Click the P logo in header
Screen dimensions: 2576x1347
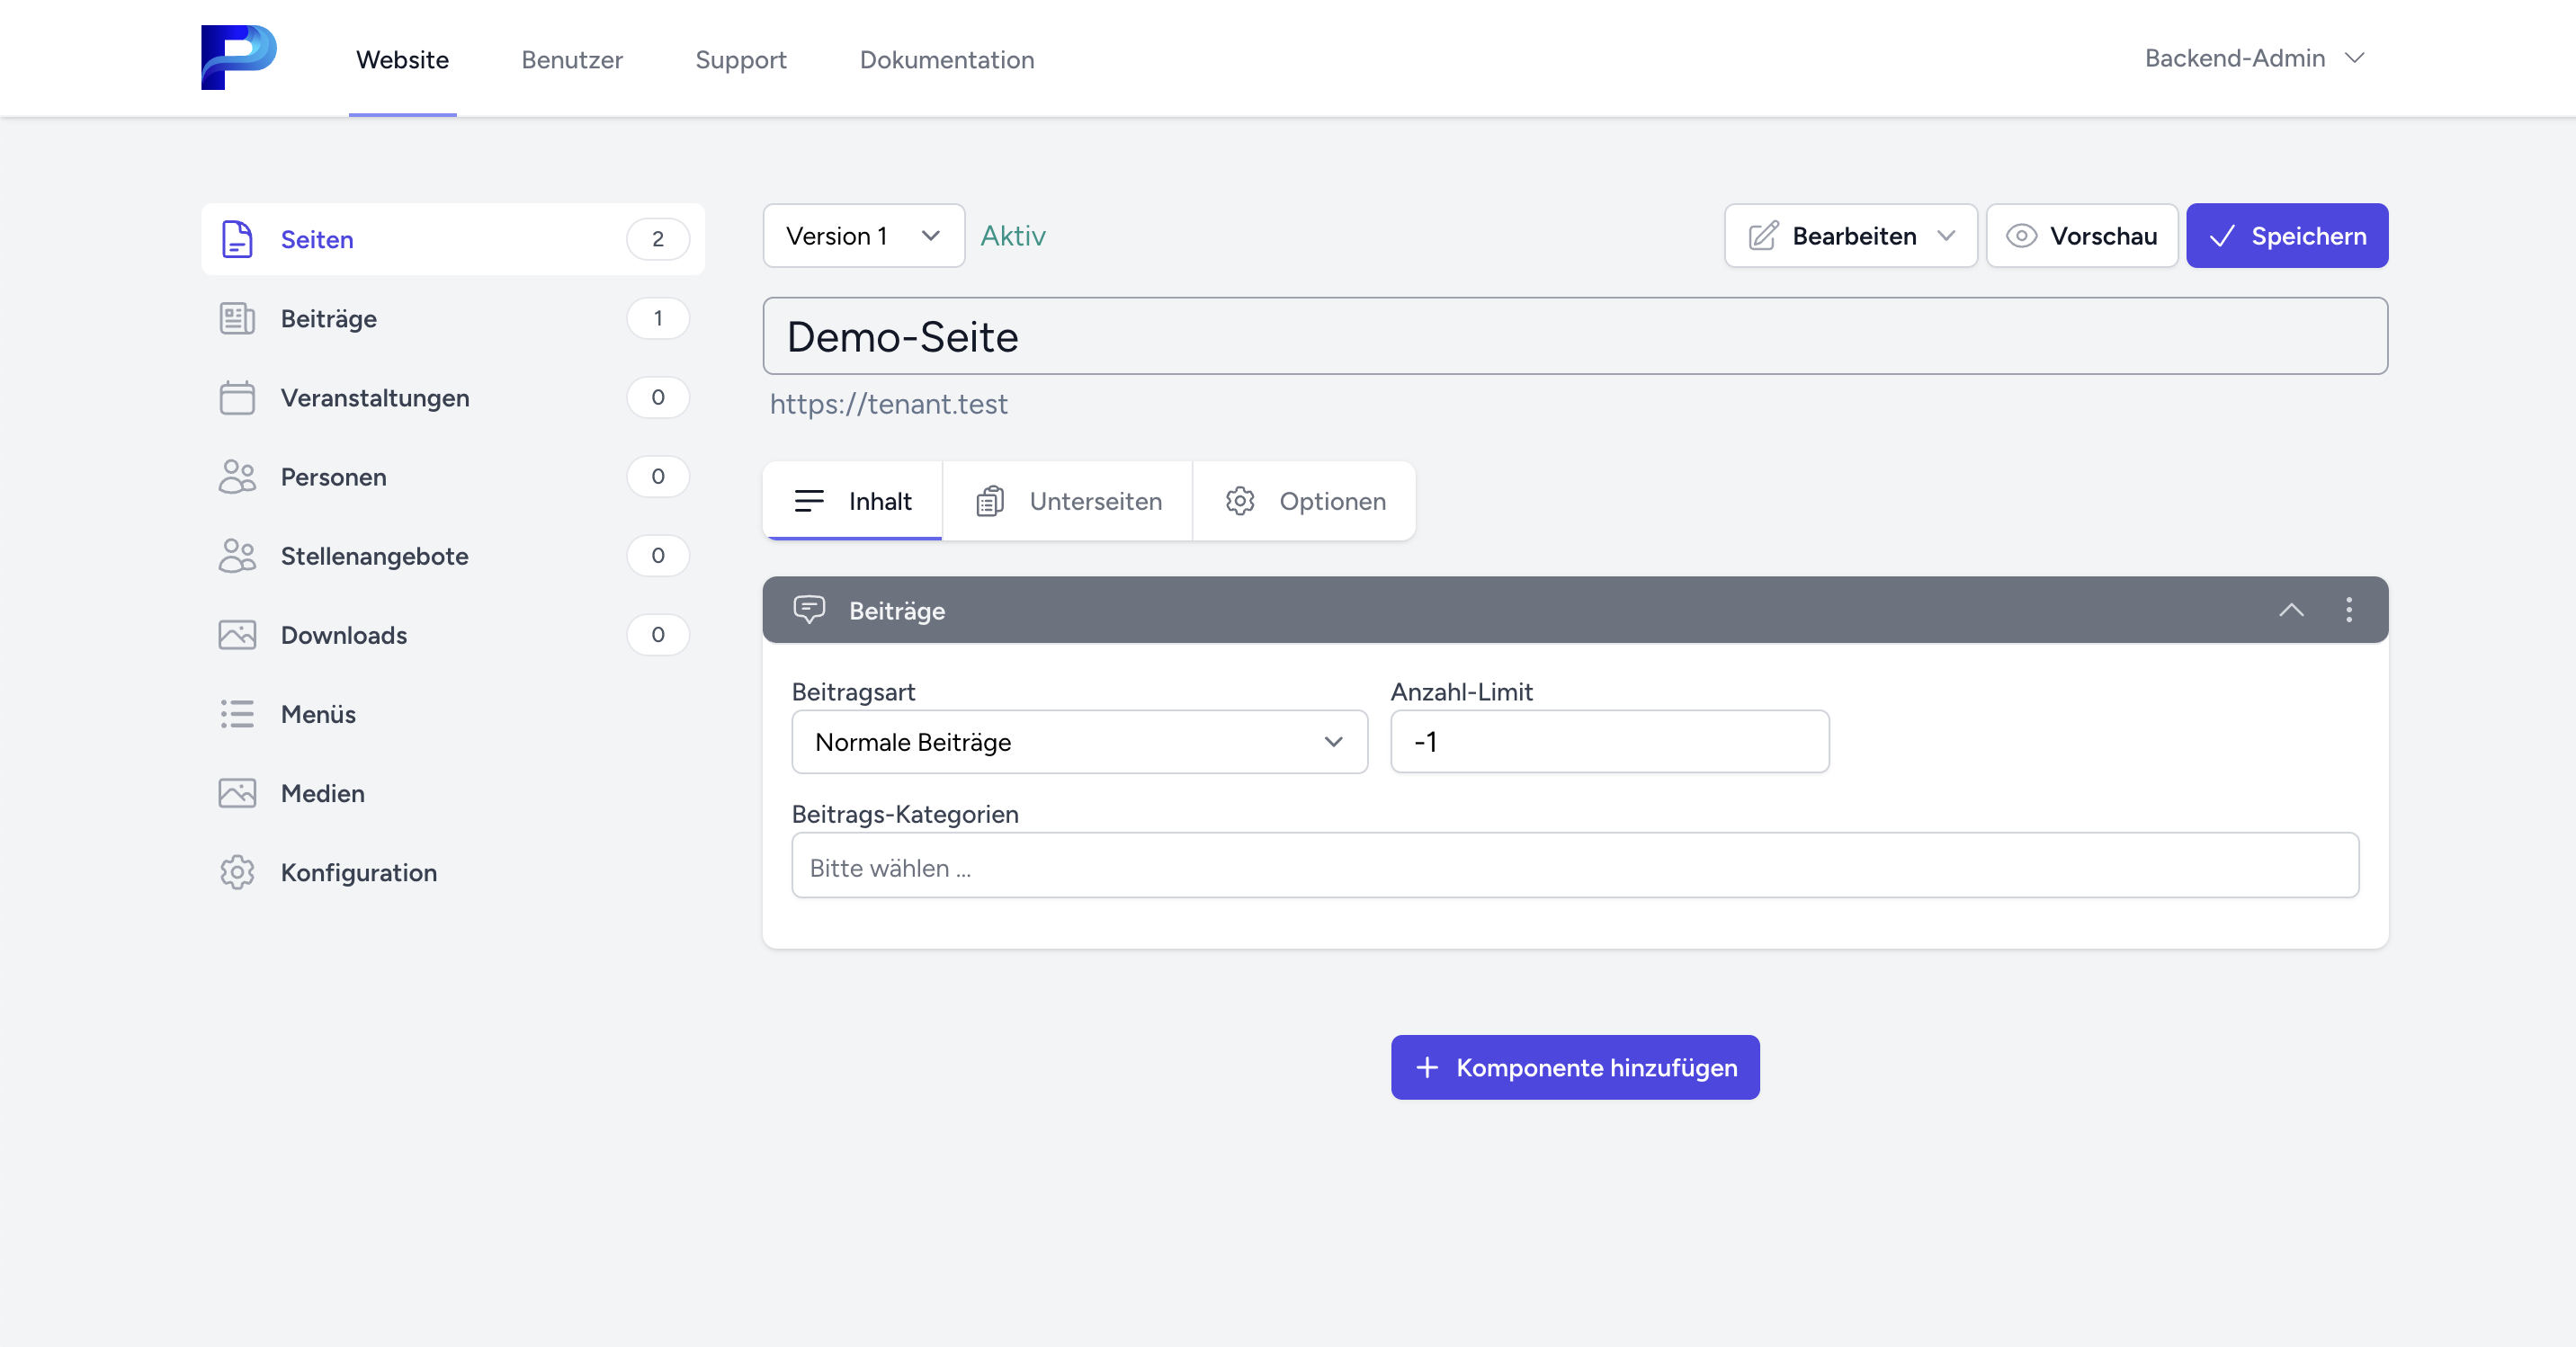[x=238, y=57]
